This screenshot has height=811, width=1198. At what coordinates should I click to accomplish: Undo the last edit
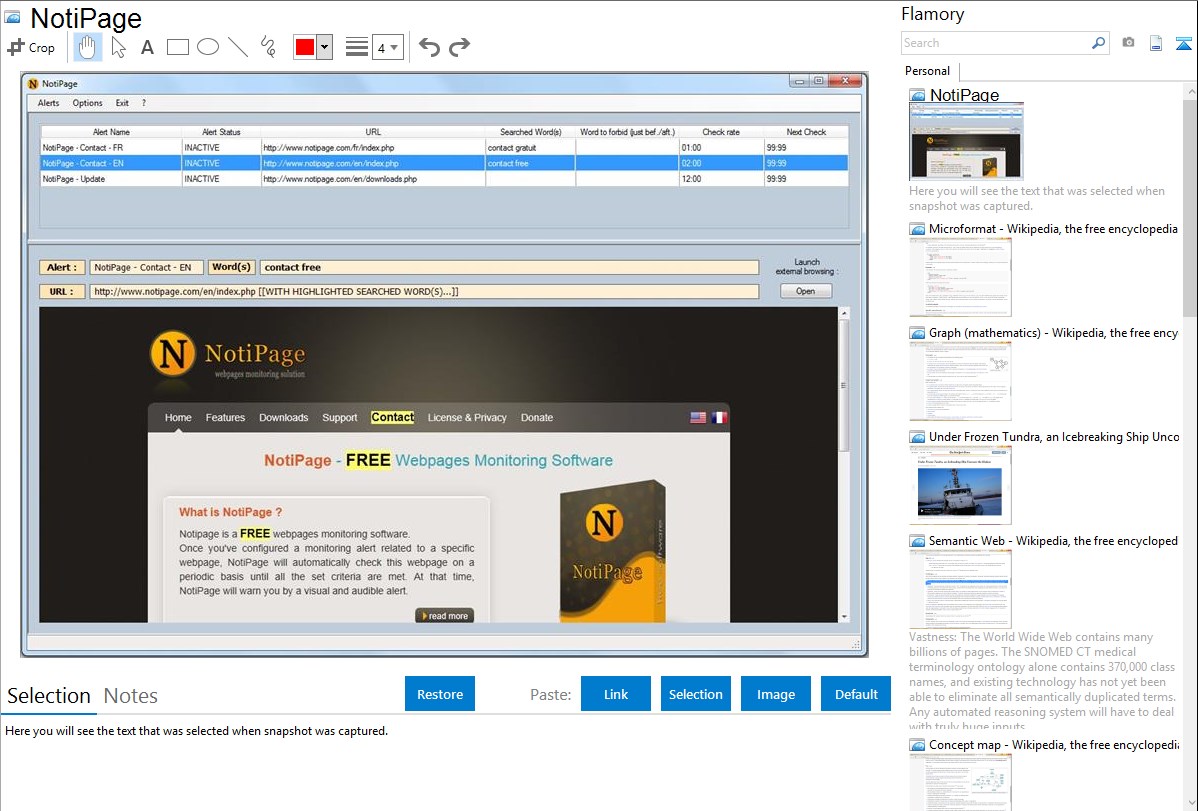tap(429, 47)
